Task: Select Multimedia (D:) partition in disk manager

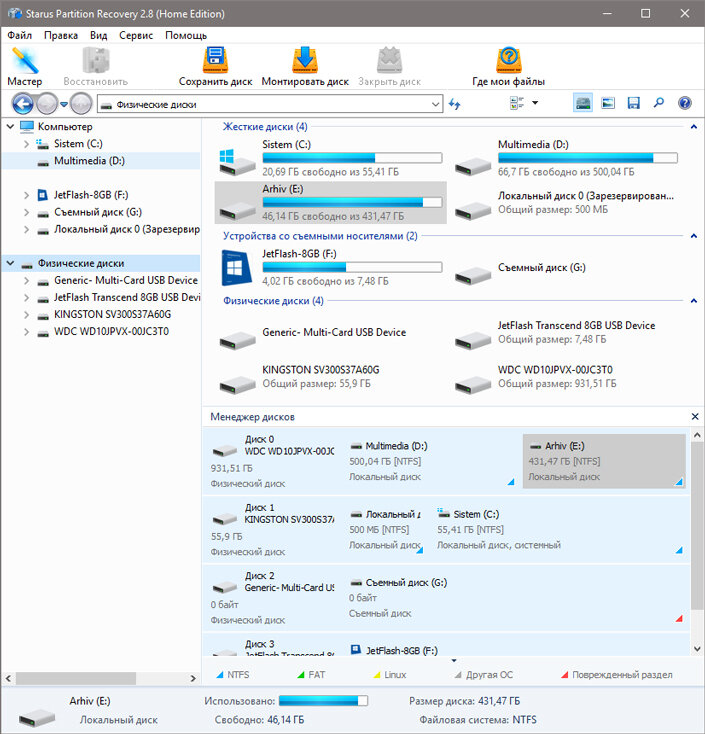Action: coord(431,461)
